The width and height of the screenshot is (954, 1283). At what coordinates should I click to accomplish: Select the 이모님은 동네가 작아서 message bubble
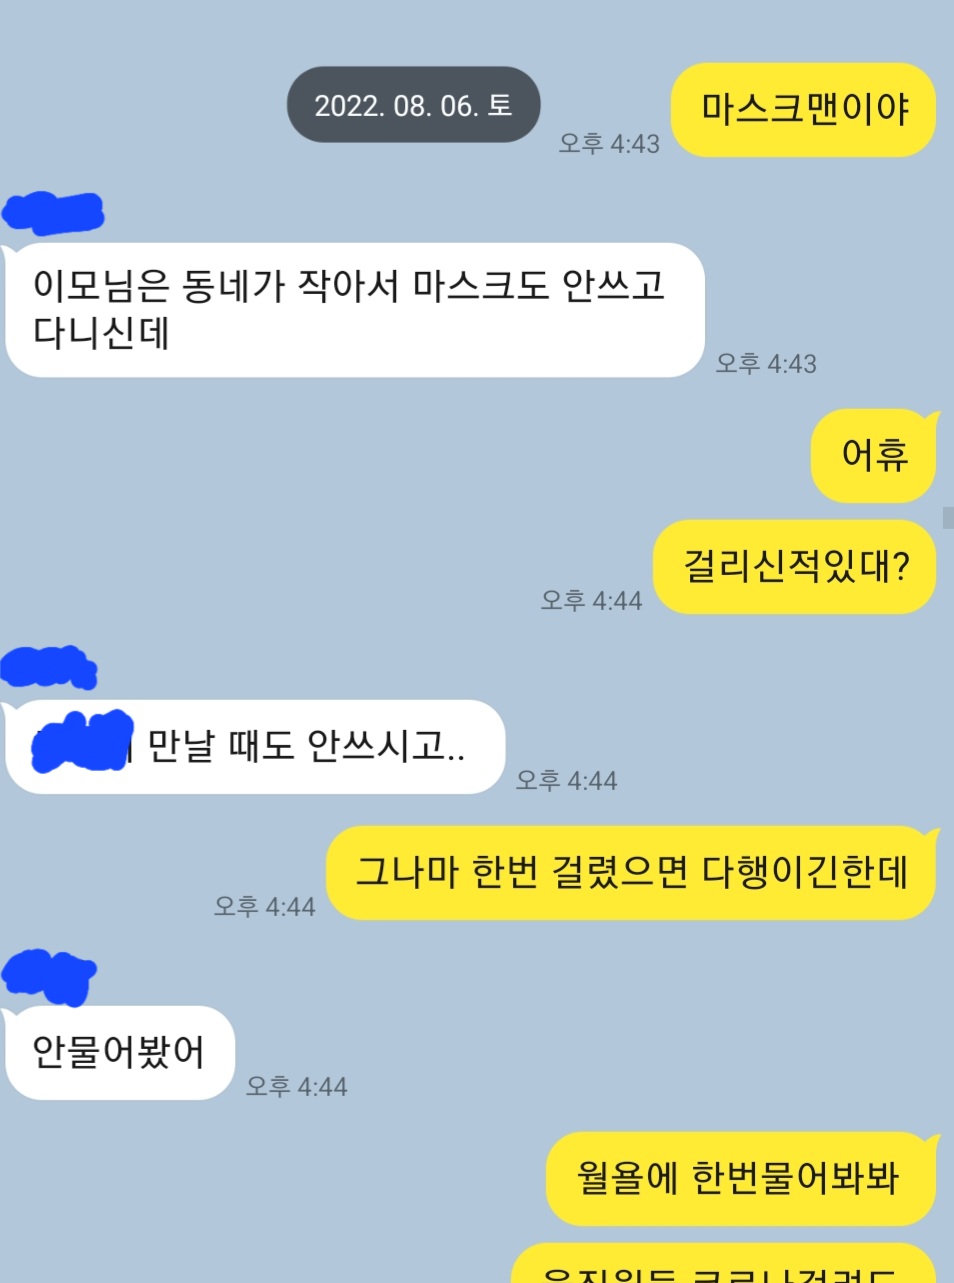(x=355, y=310)
